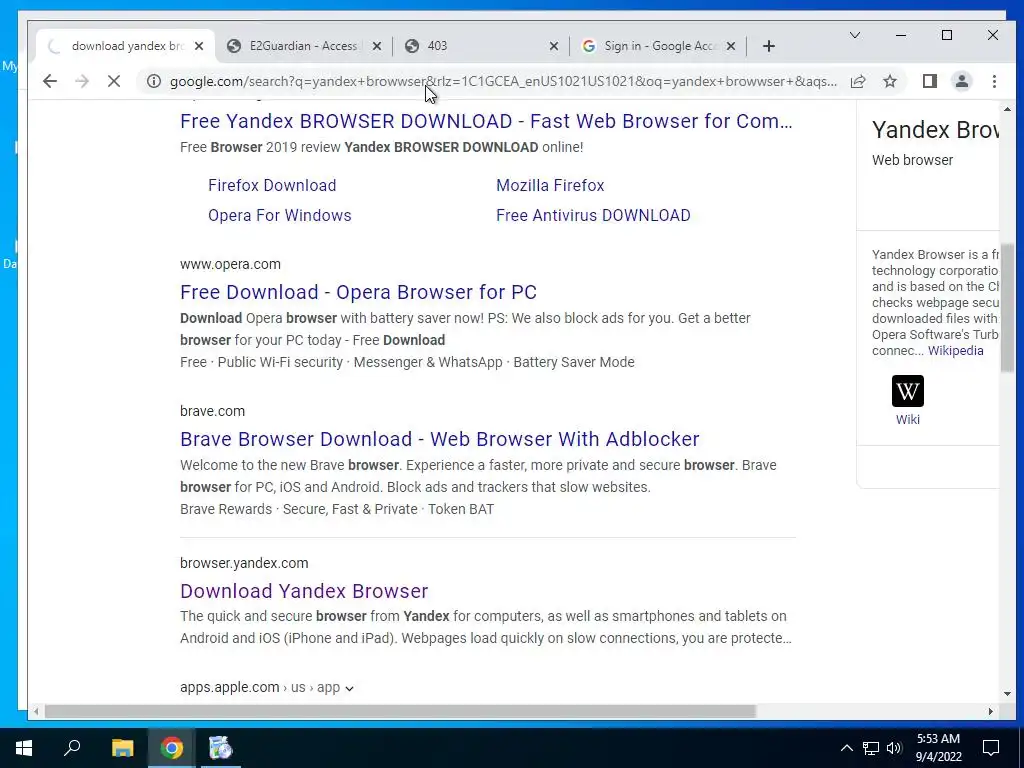1024x768 pixels.
Task: Click the address bar URL field
Action: pos(503,81)
